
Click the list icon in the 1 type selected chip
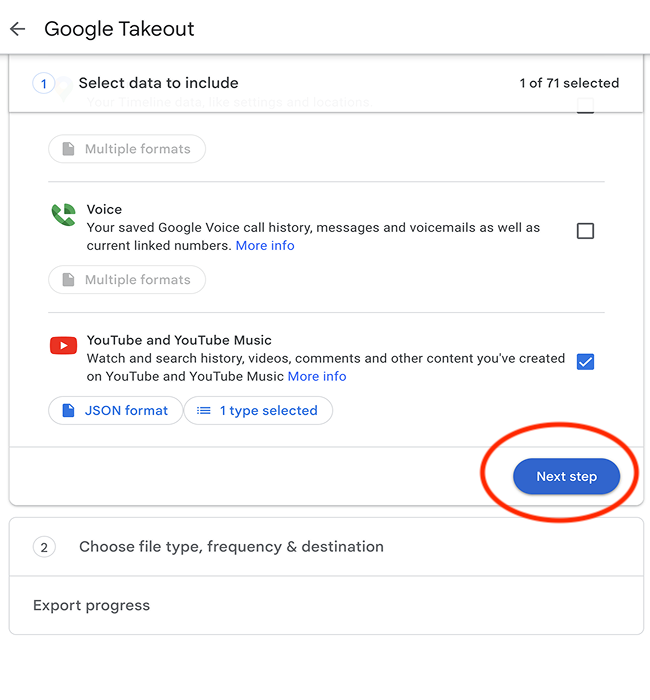(204, 411)
